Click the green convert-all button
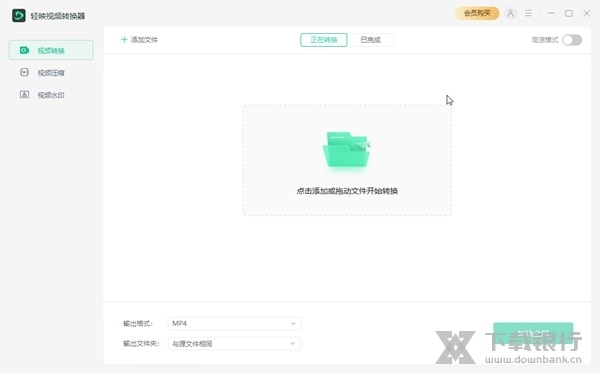Image resolution: width=600 pixels, height=373 pixels. 533,333
